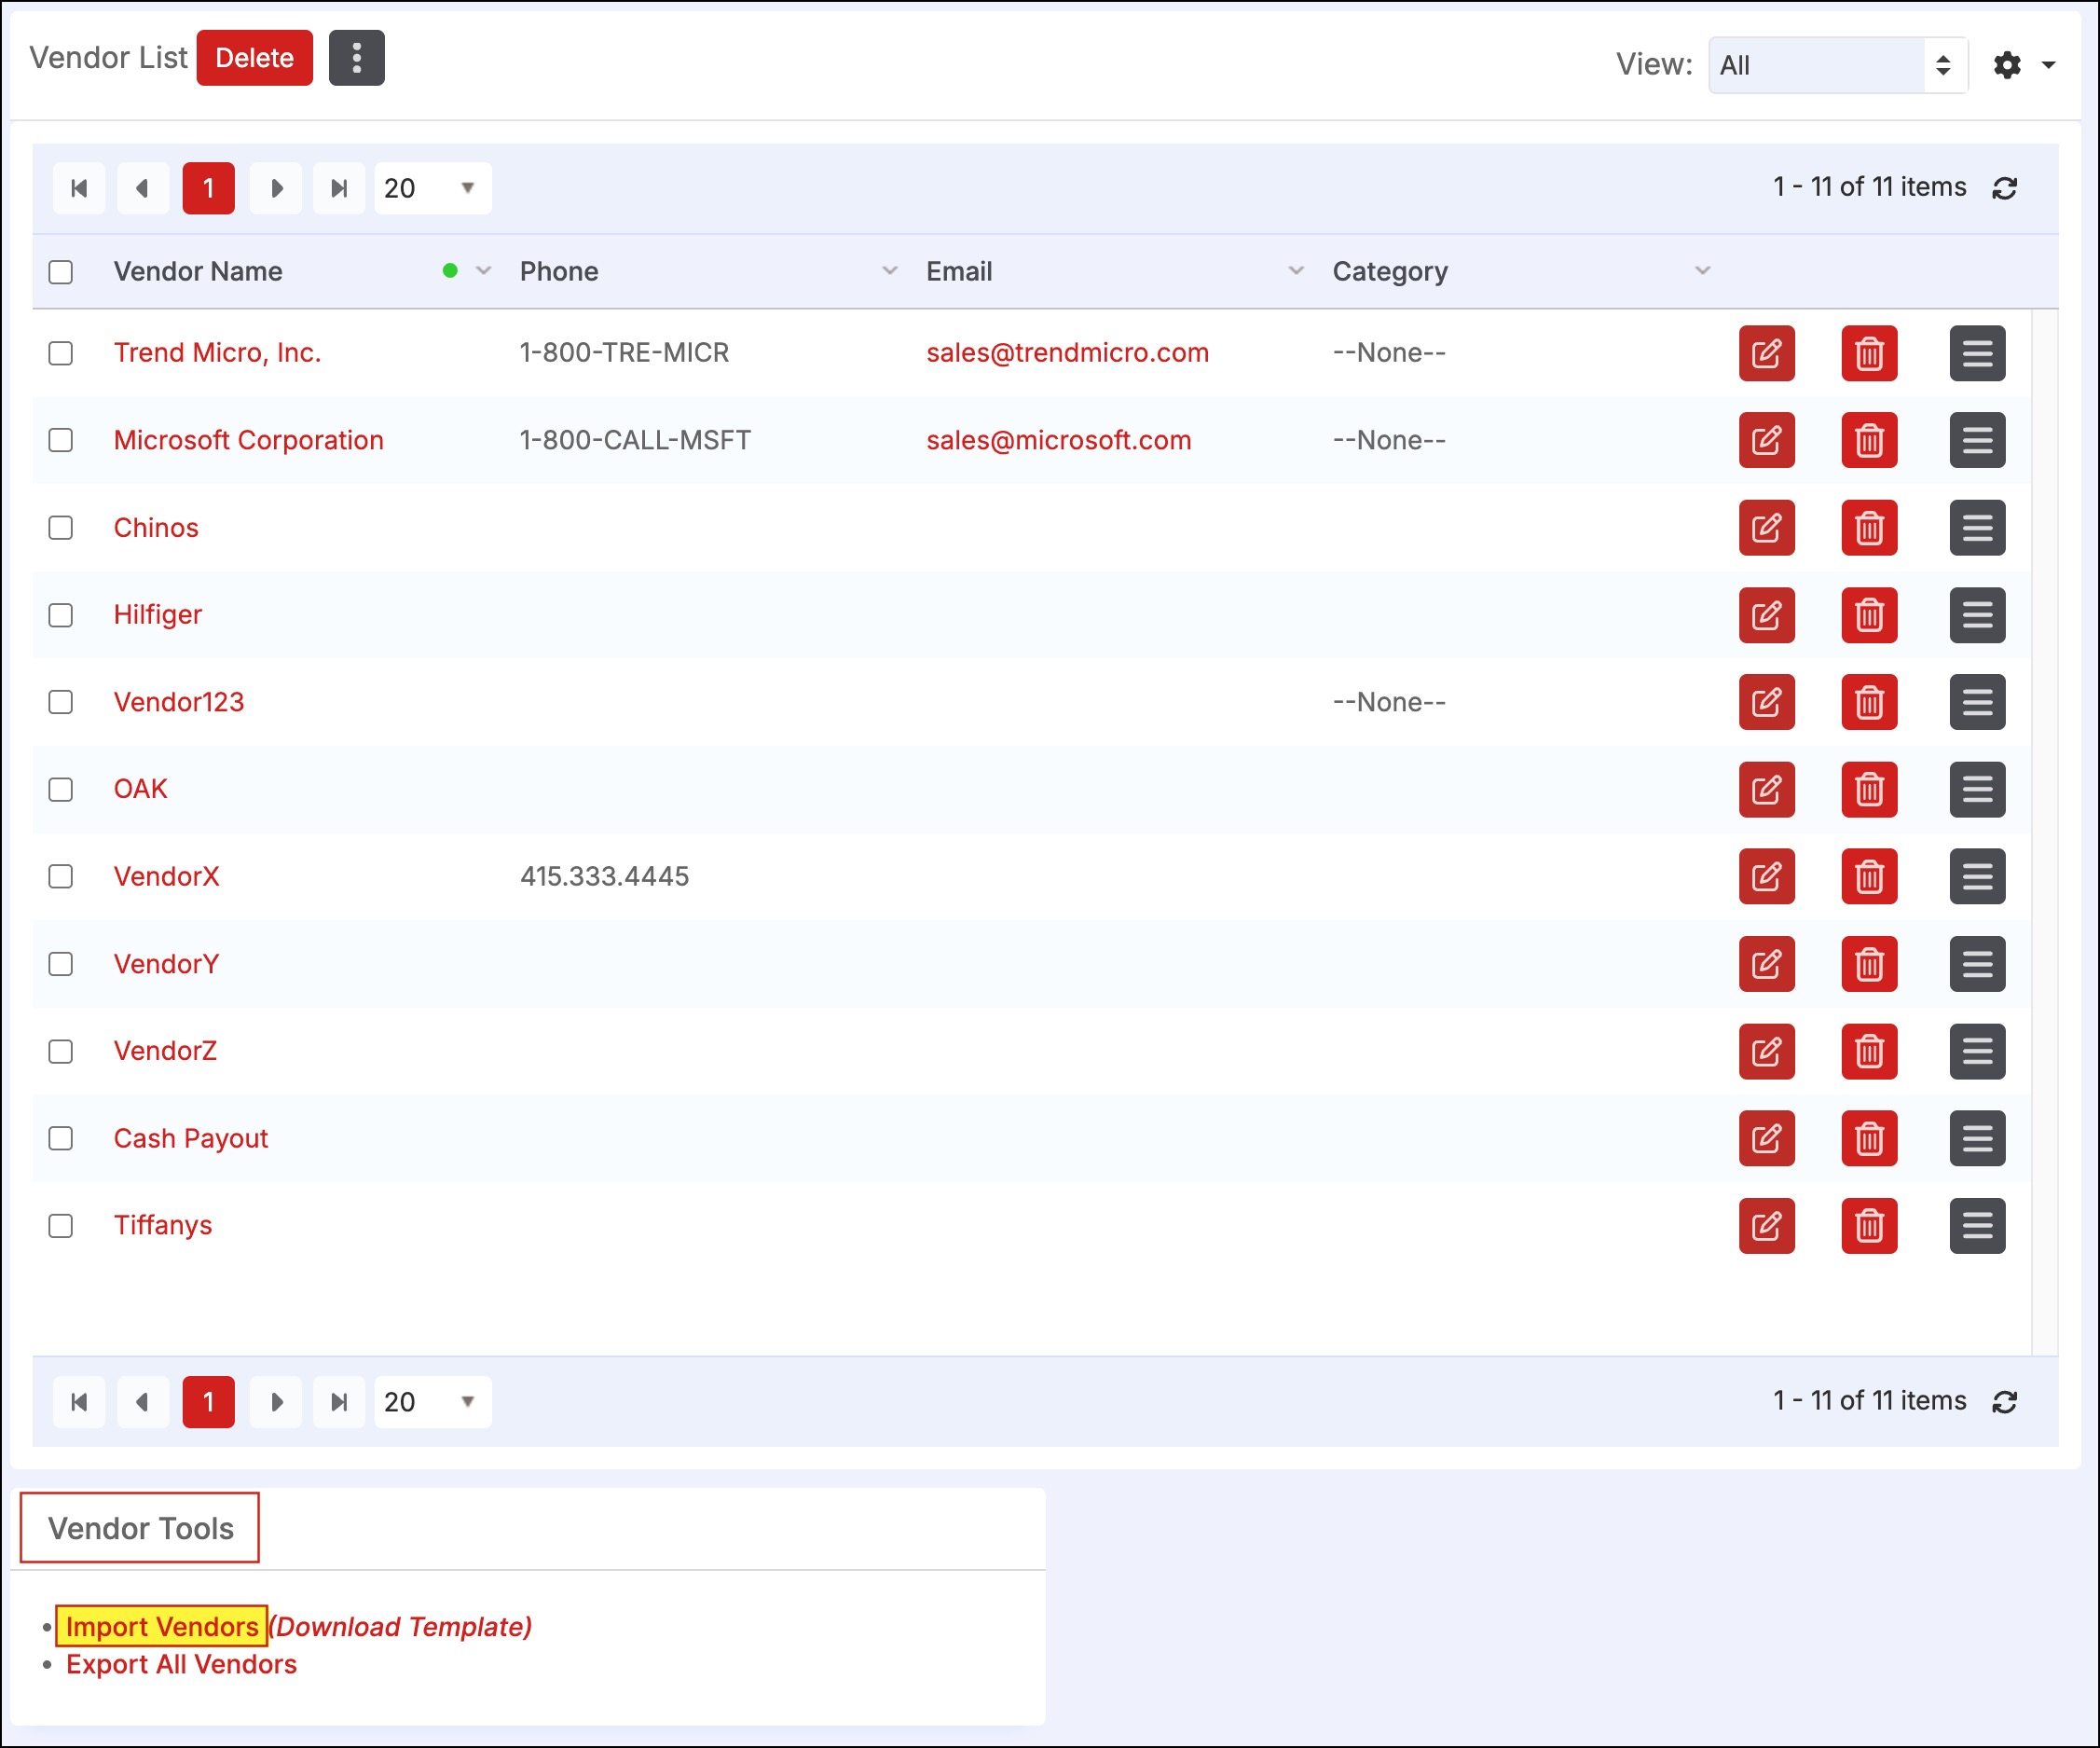Edit the Trend Micro, Inc. vendor

[1766, 353]
